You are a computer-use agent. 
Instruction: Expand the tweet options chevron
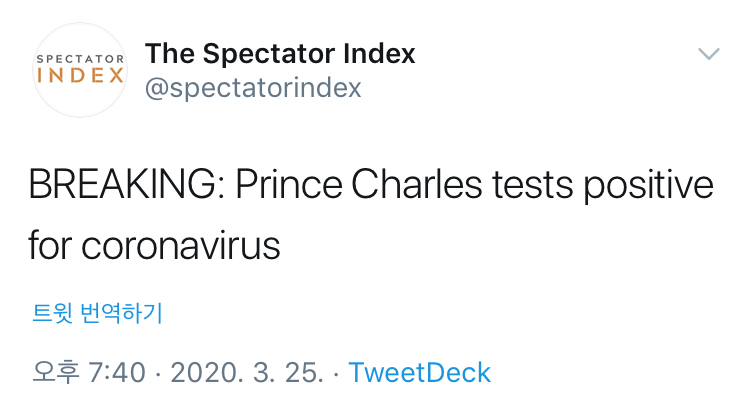coord(708,54)
